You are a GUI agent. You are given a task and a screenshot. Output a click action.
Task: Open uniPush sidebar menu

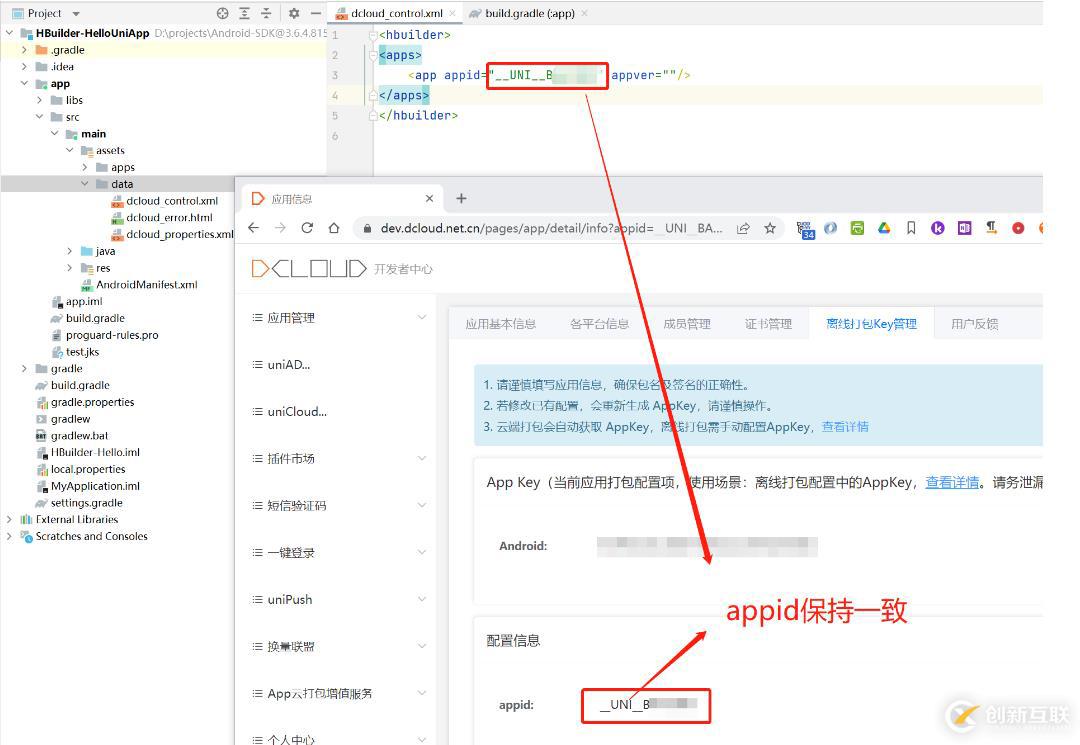(340, 600)
